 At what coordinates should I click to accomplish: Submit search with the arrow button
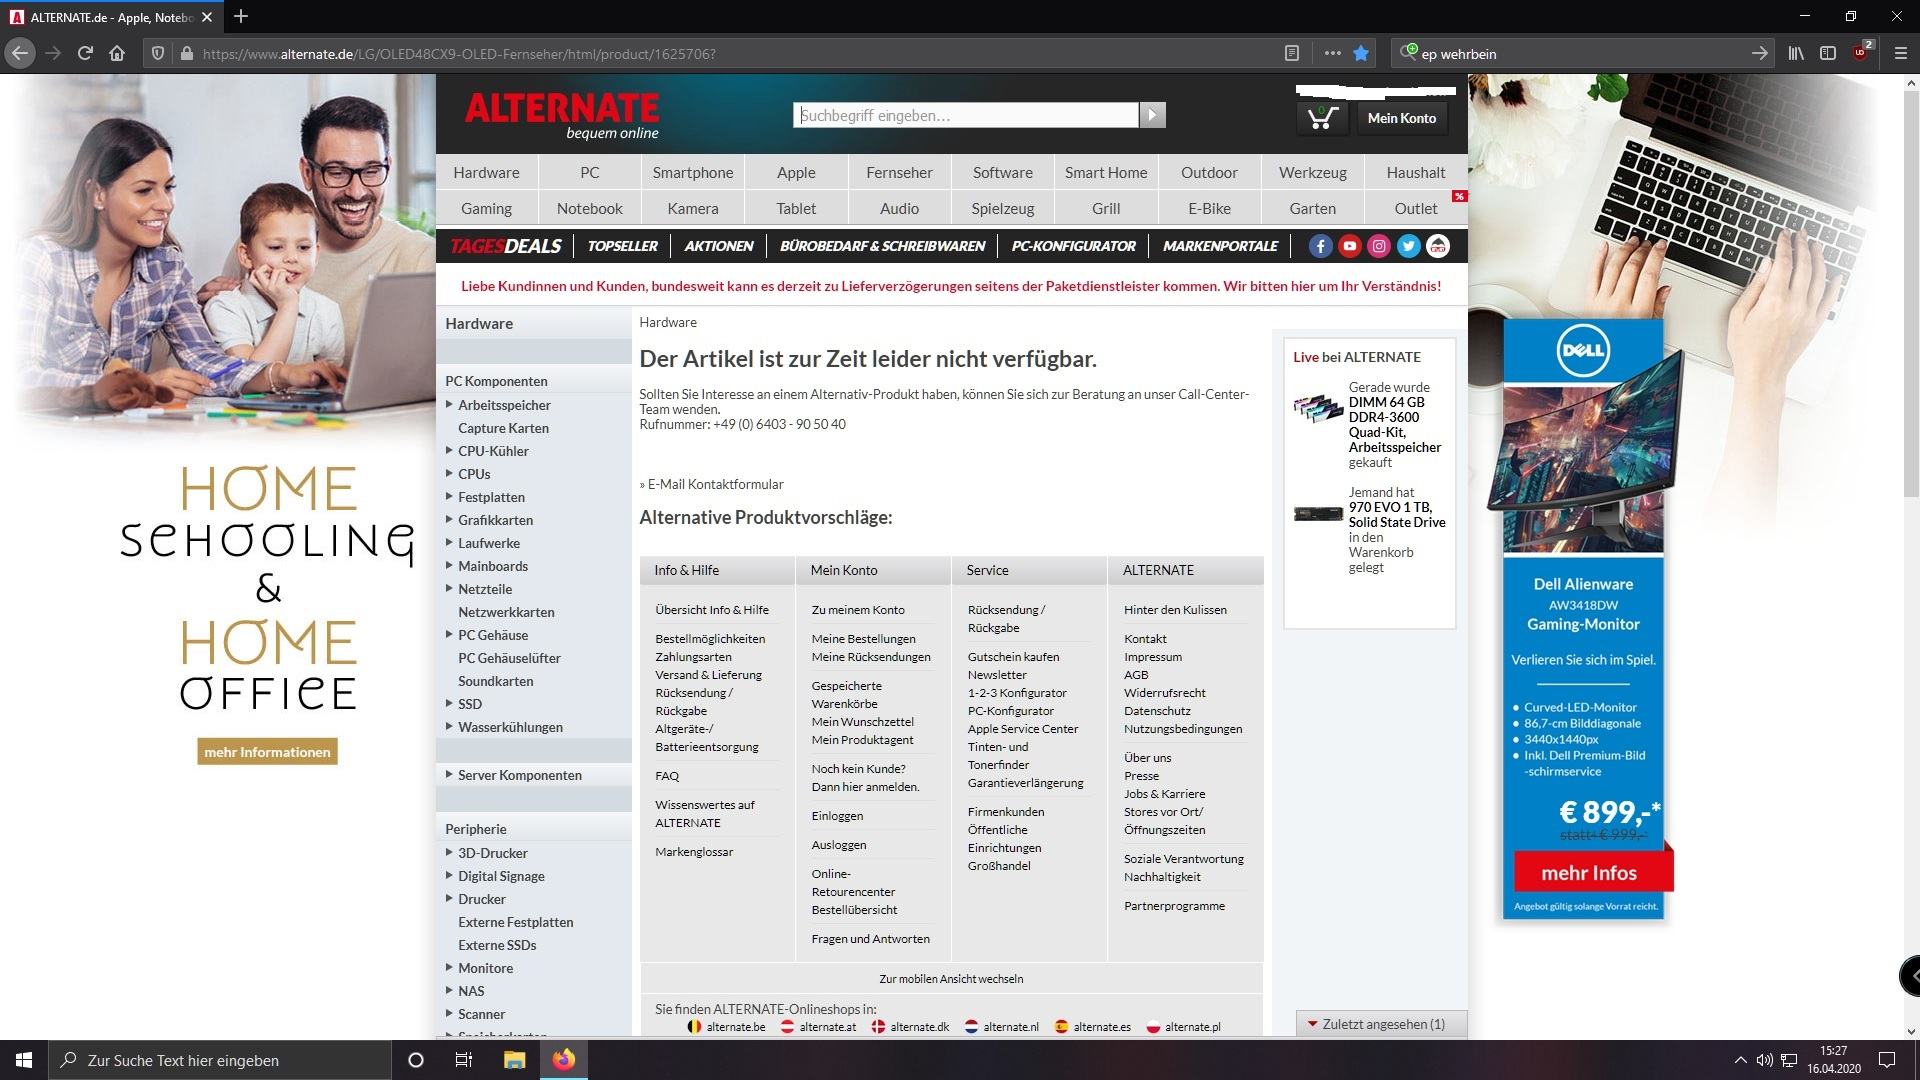(1152, 115)
